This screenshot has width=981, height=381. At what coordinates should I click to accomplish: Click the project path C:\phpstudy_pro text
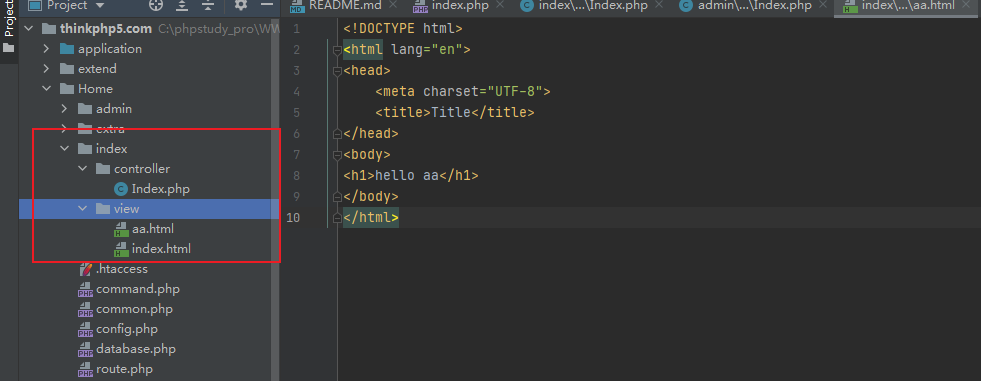(x=218, y=29)
